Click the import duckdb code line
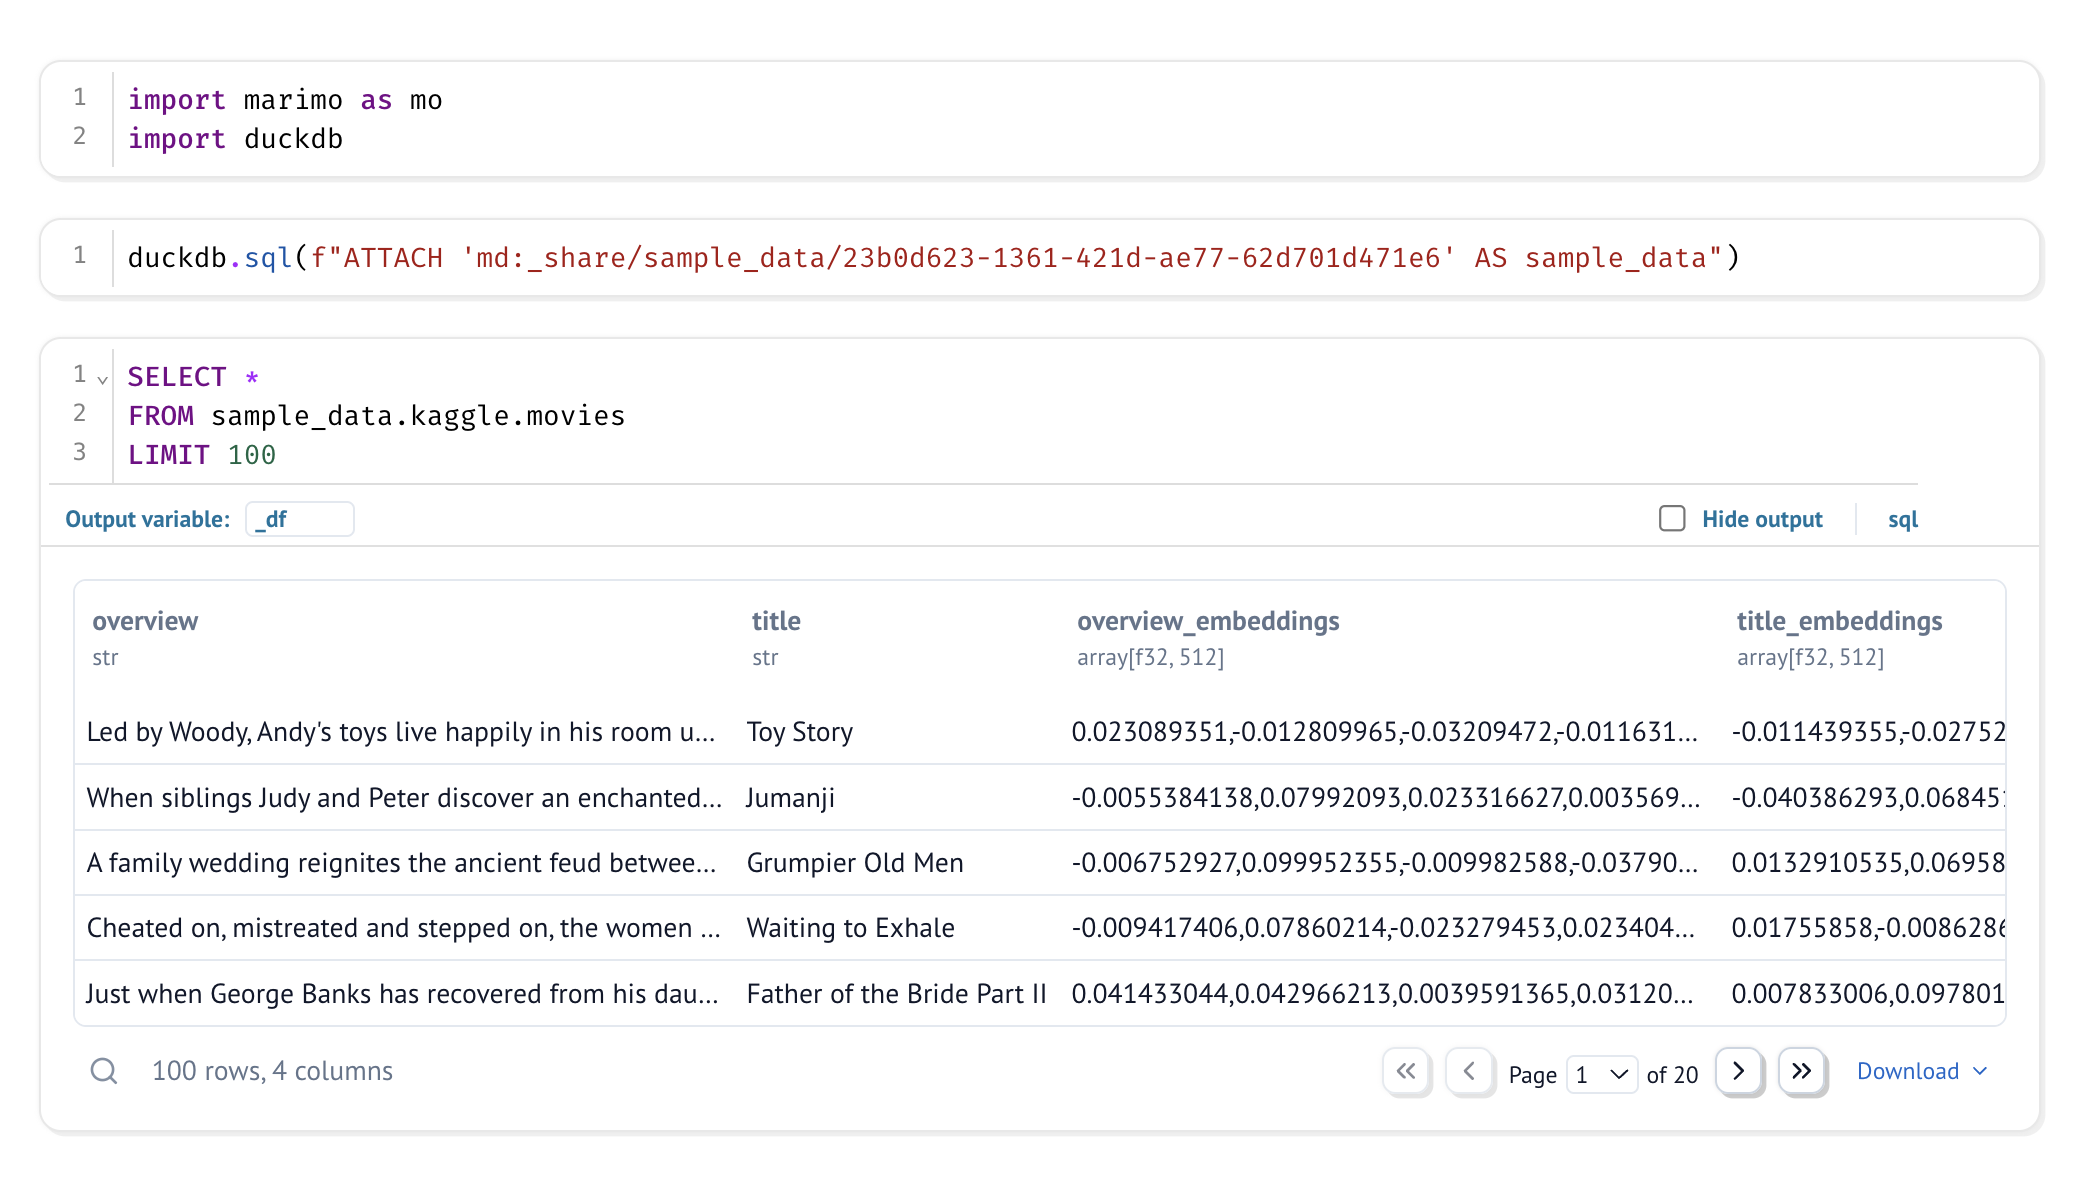The image size is (2086, 1192). (236, 139)
